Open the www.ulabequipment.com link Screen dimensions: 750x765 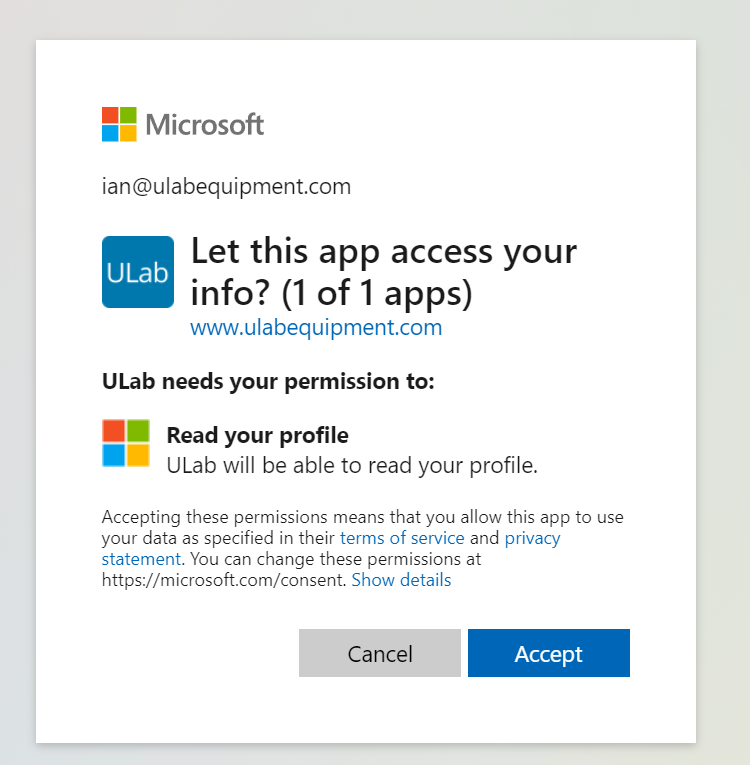(316, 327)
